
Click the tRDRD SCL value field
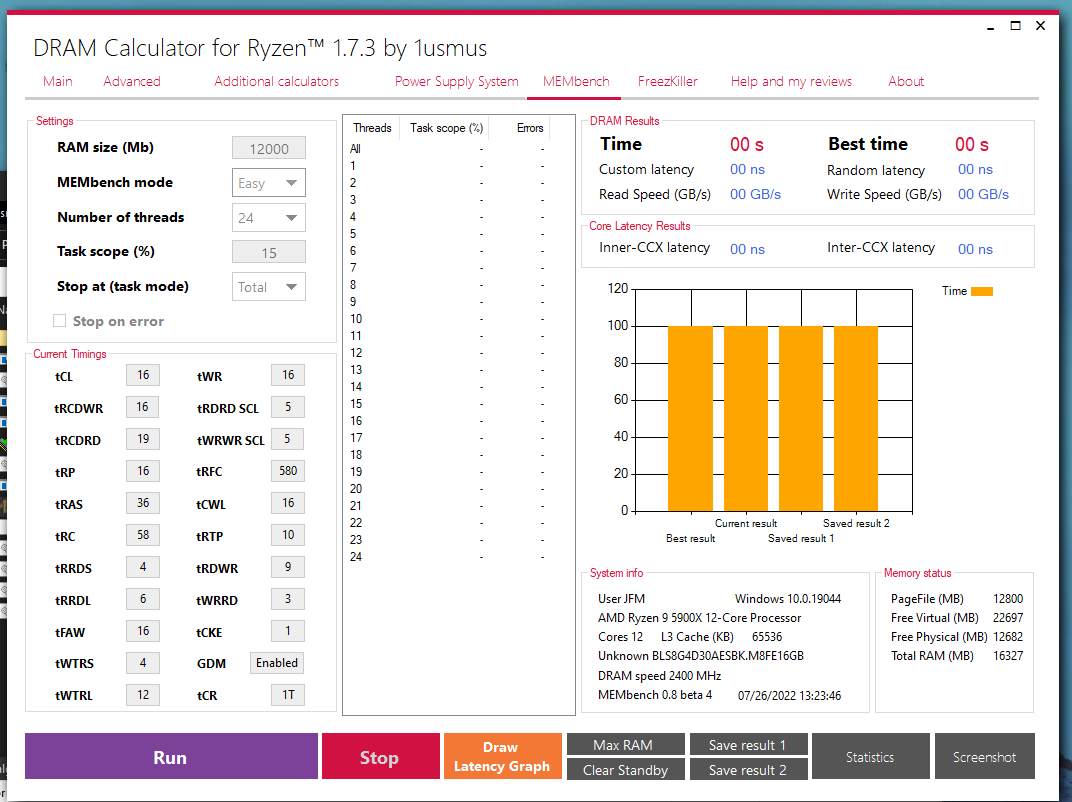pos(288,407)
